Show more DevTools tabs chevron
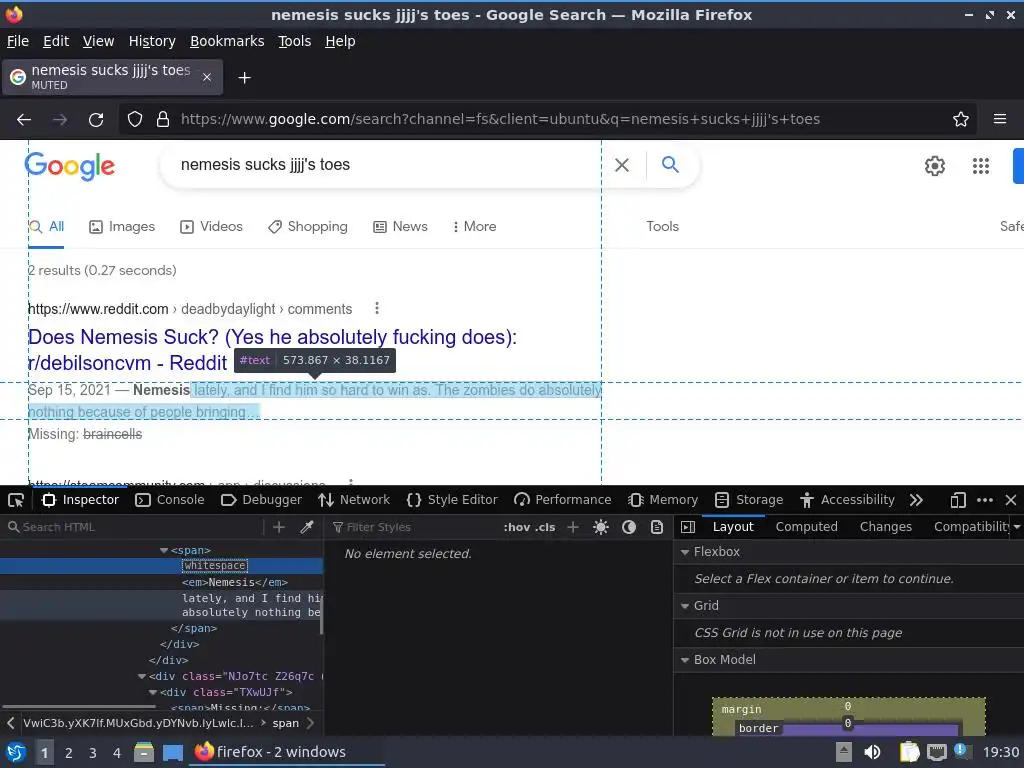 tap(916, 500)
